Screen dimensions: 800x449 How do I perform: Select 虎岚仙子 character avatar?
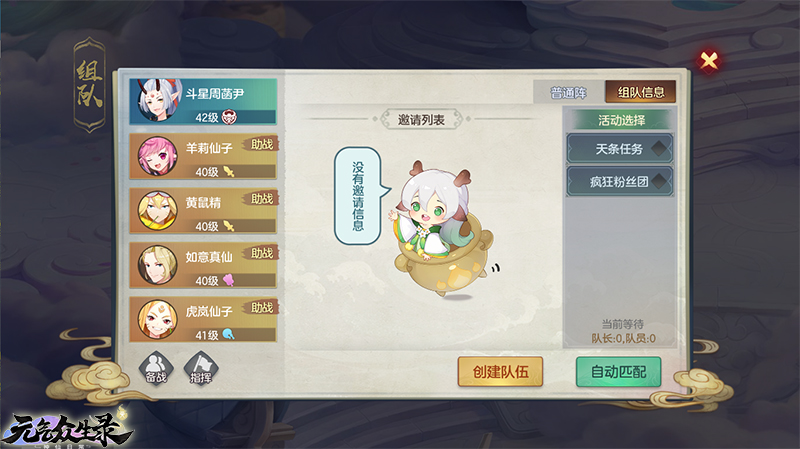158,319
